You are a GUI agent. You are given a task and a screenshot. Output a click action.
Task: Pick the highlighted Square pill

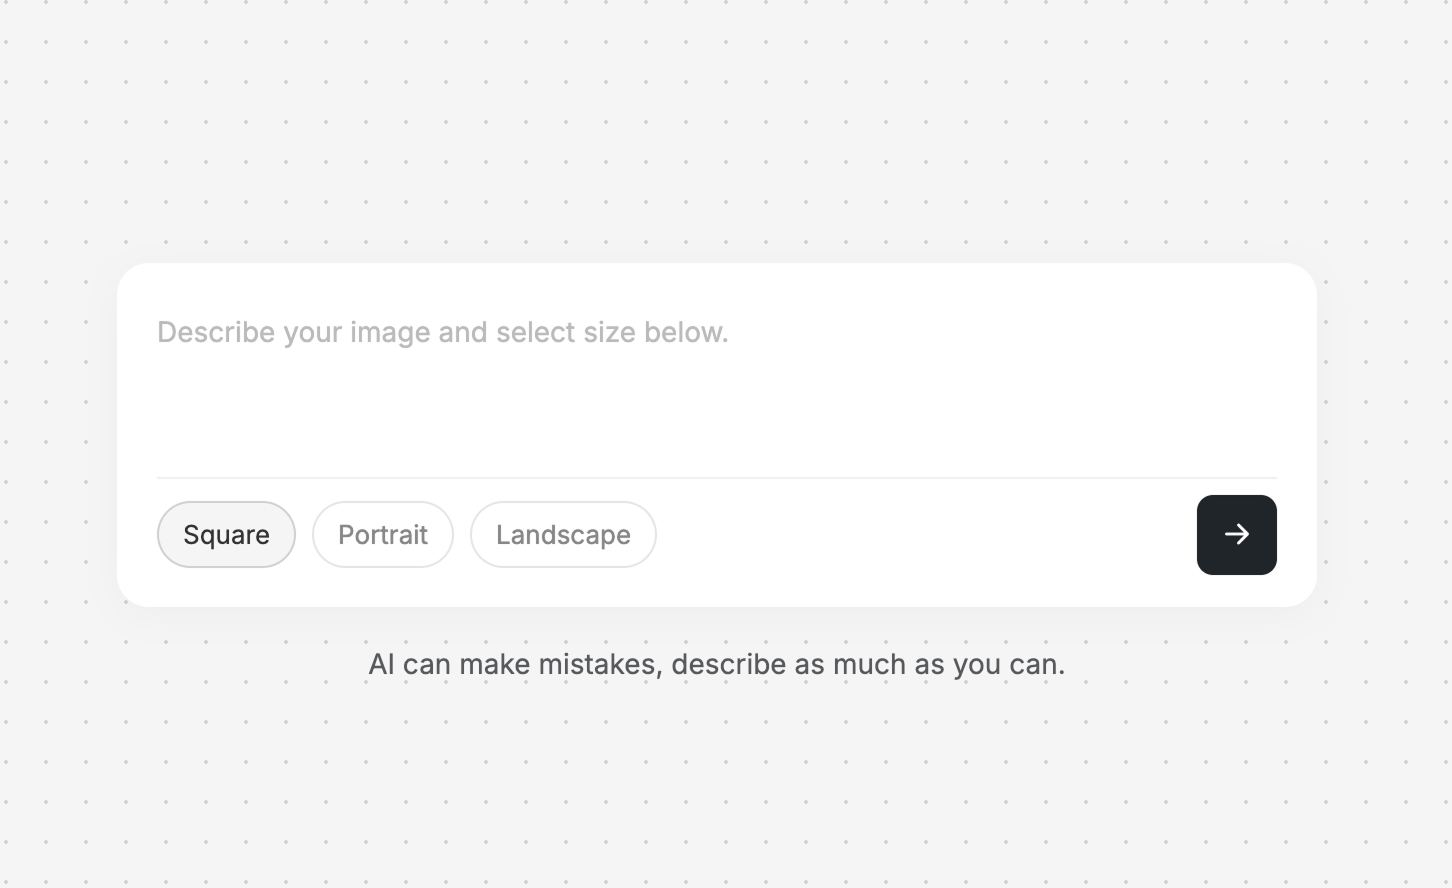[226, 535]
